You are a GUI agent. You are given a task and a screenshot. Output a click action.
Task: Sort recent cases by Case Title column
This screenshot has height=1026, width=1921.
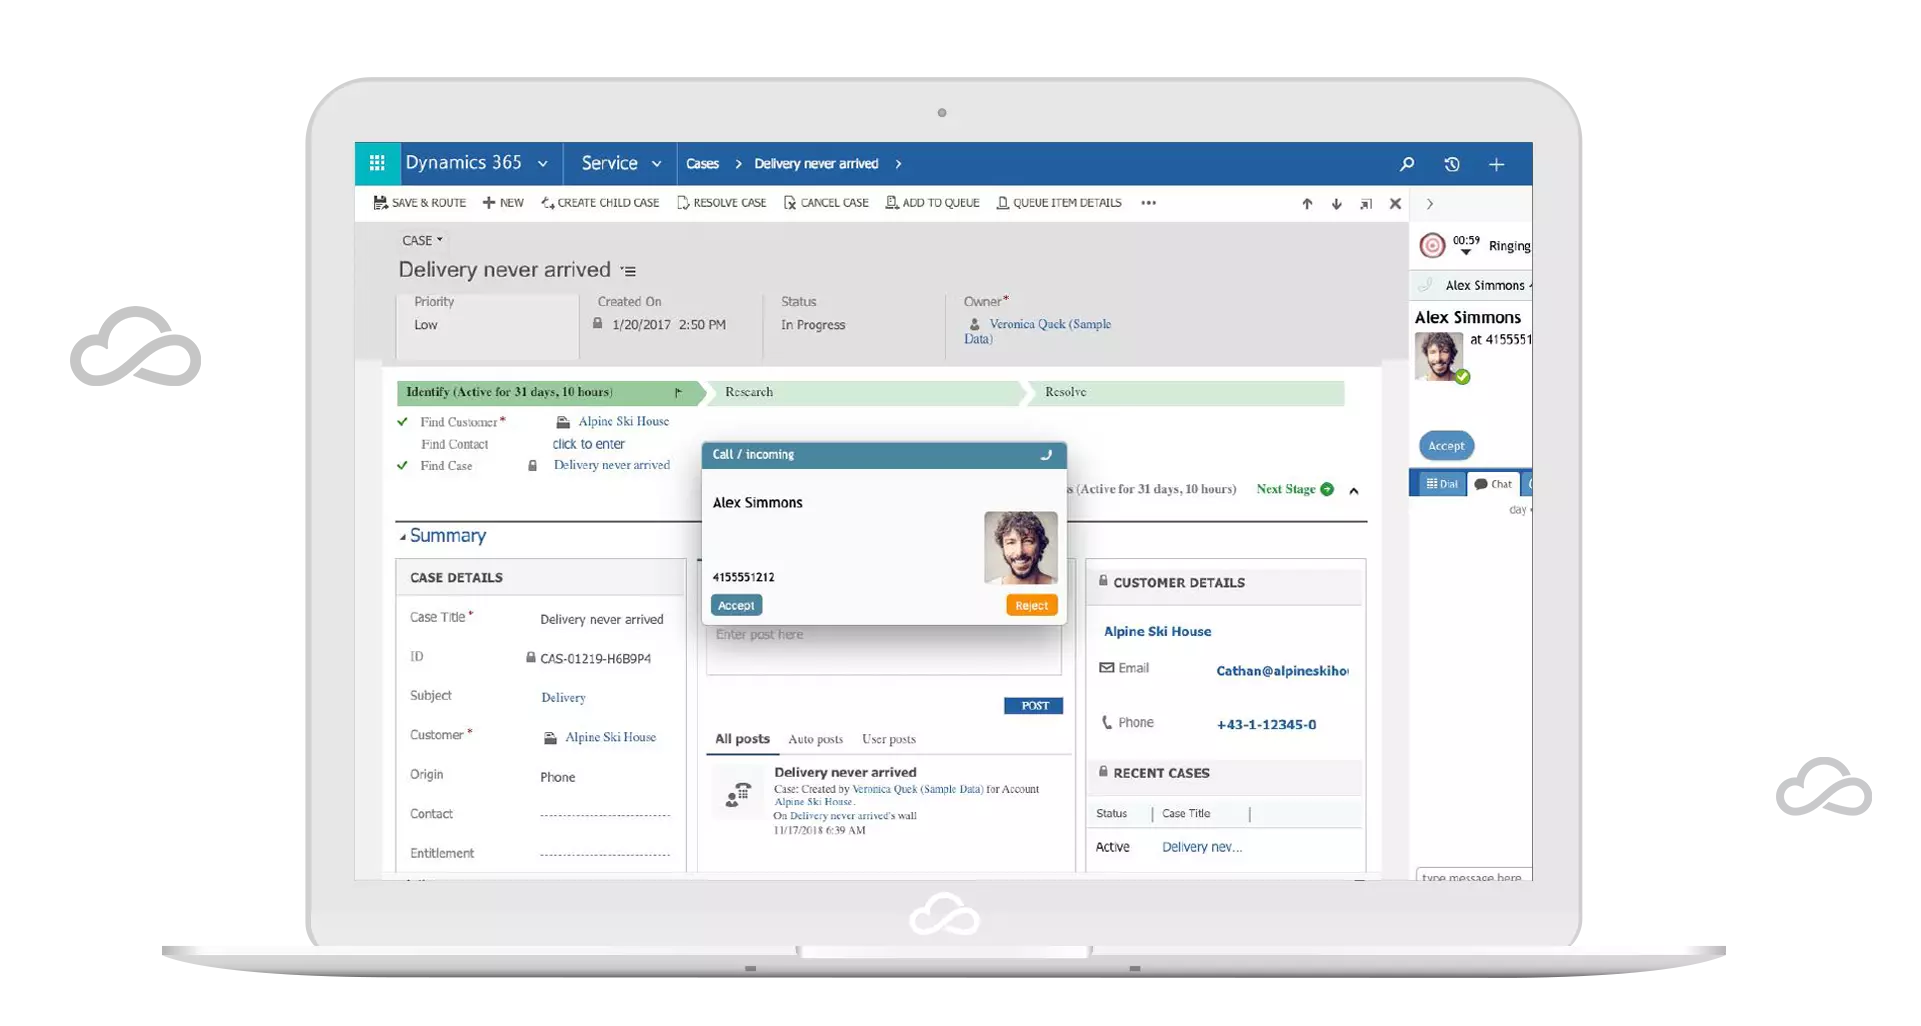pyautogui.click(x=1186, y=814)
